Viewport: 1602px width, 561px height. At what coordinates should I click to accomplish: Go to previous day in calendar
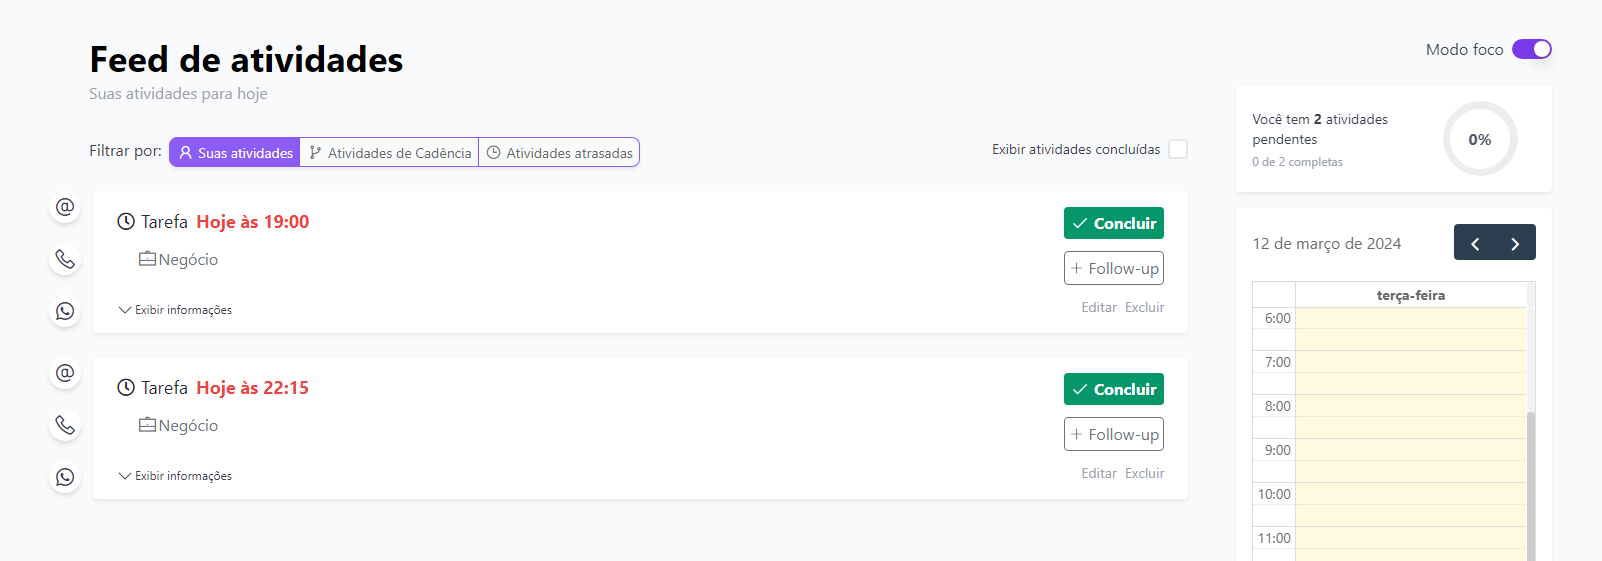point(1475,243)
